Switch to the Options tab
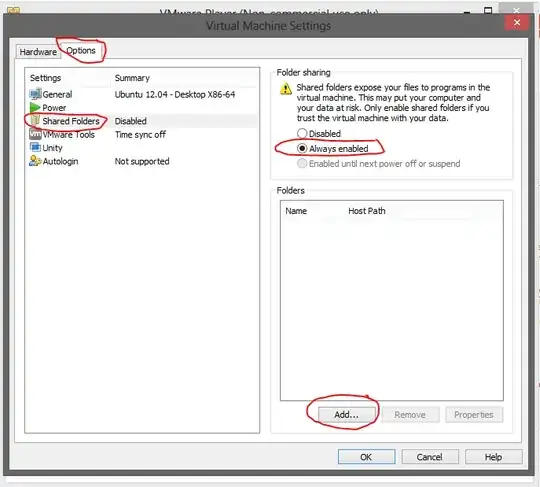Viewport: 540px width, 487px height. click(x=81, y=51)
